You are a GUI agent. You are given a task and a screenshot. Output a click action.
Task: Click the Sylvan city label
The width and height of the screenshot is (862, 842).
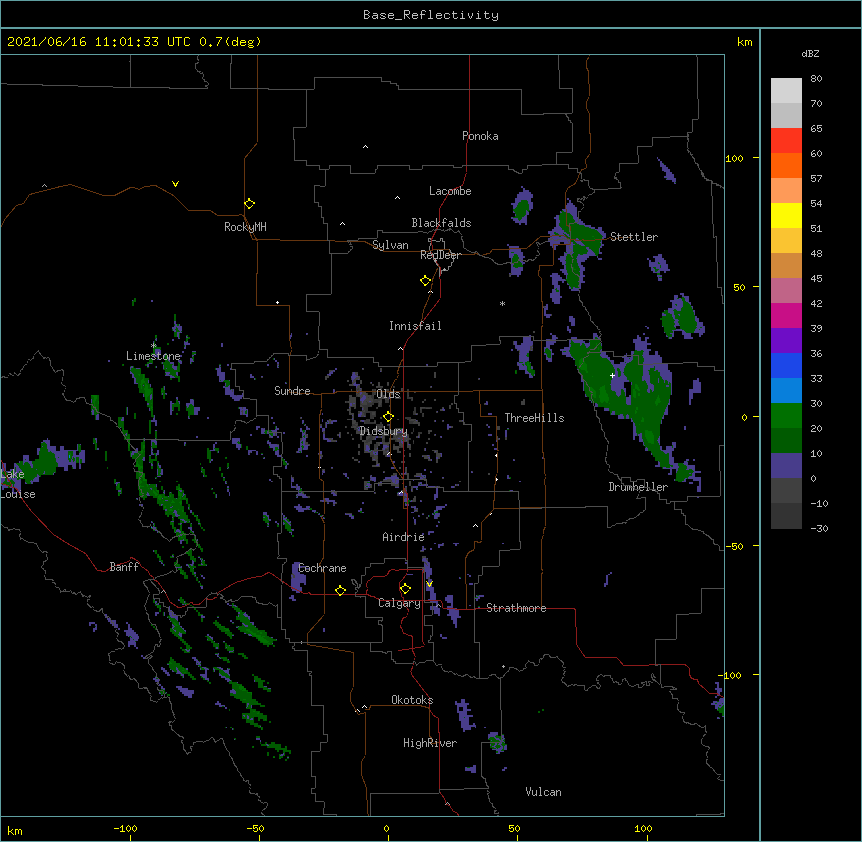(x=390, y=245)
